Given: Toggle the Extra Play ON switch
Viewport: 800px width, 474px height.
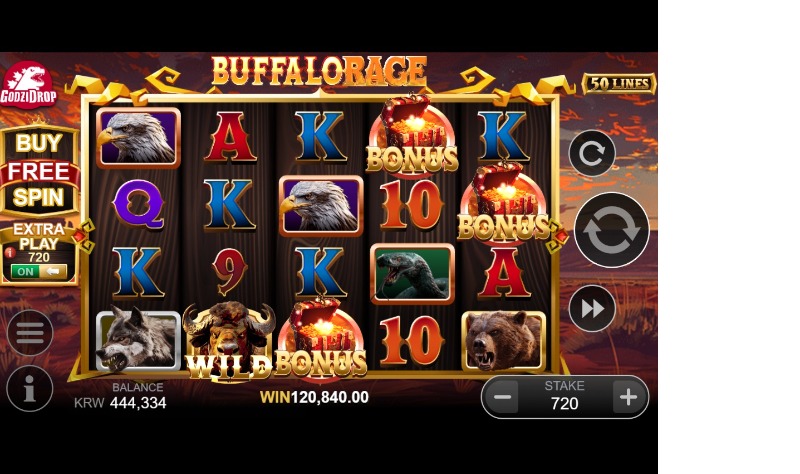Looking at the screenshot, I should pos(39,271).
